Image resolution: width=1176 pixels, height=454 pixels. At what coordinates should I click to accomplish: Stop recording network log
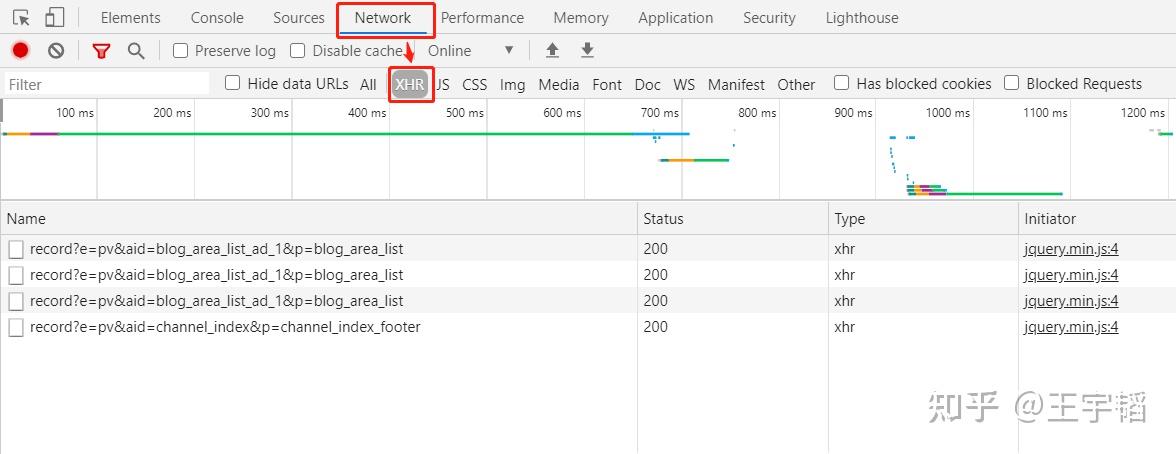pyautogui.click(x=20, y=50)
